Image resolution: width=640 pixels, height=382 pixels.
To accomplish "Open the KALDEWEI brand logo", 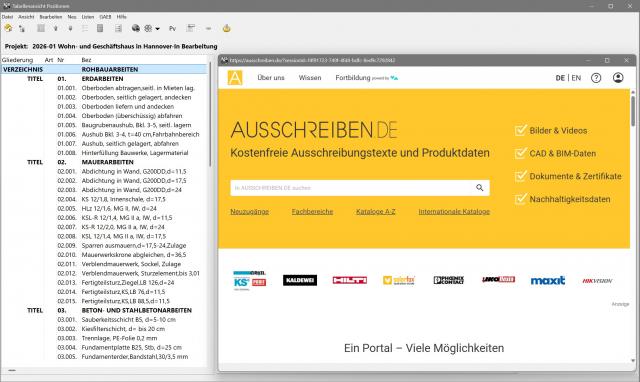I will pos(300,280).
